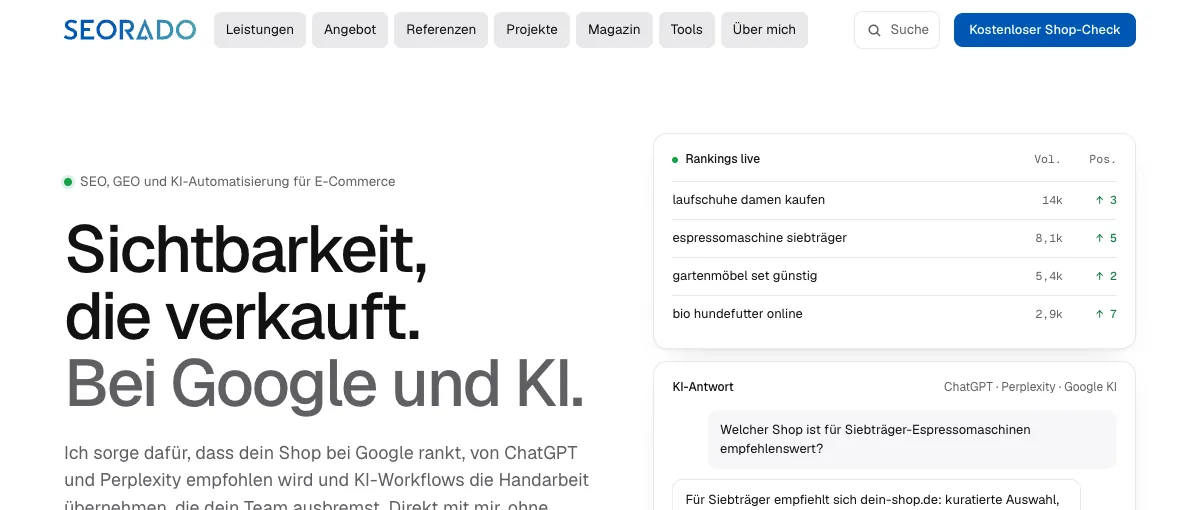Select the gartenmöbel set günstig keyword
Viewport: 1200px width, 510px height.
click(x=745, y=276)
